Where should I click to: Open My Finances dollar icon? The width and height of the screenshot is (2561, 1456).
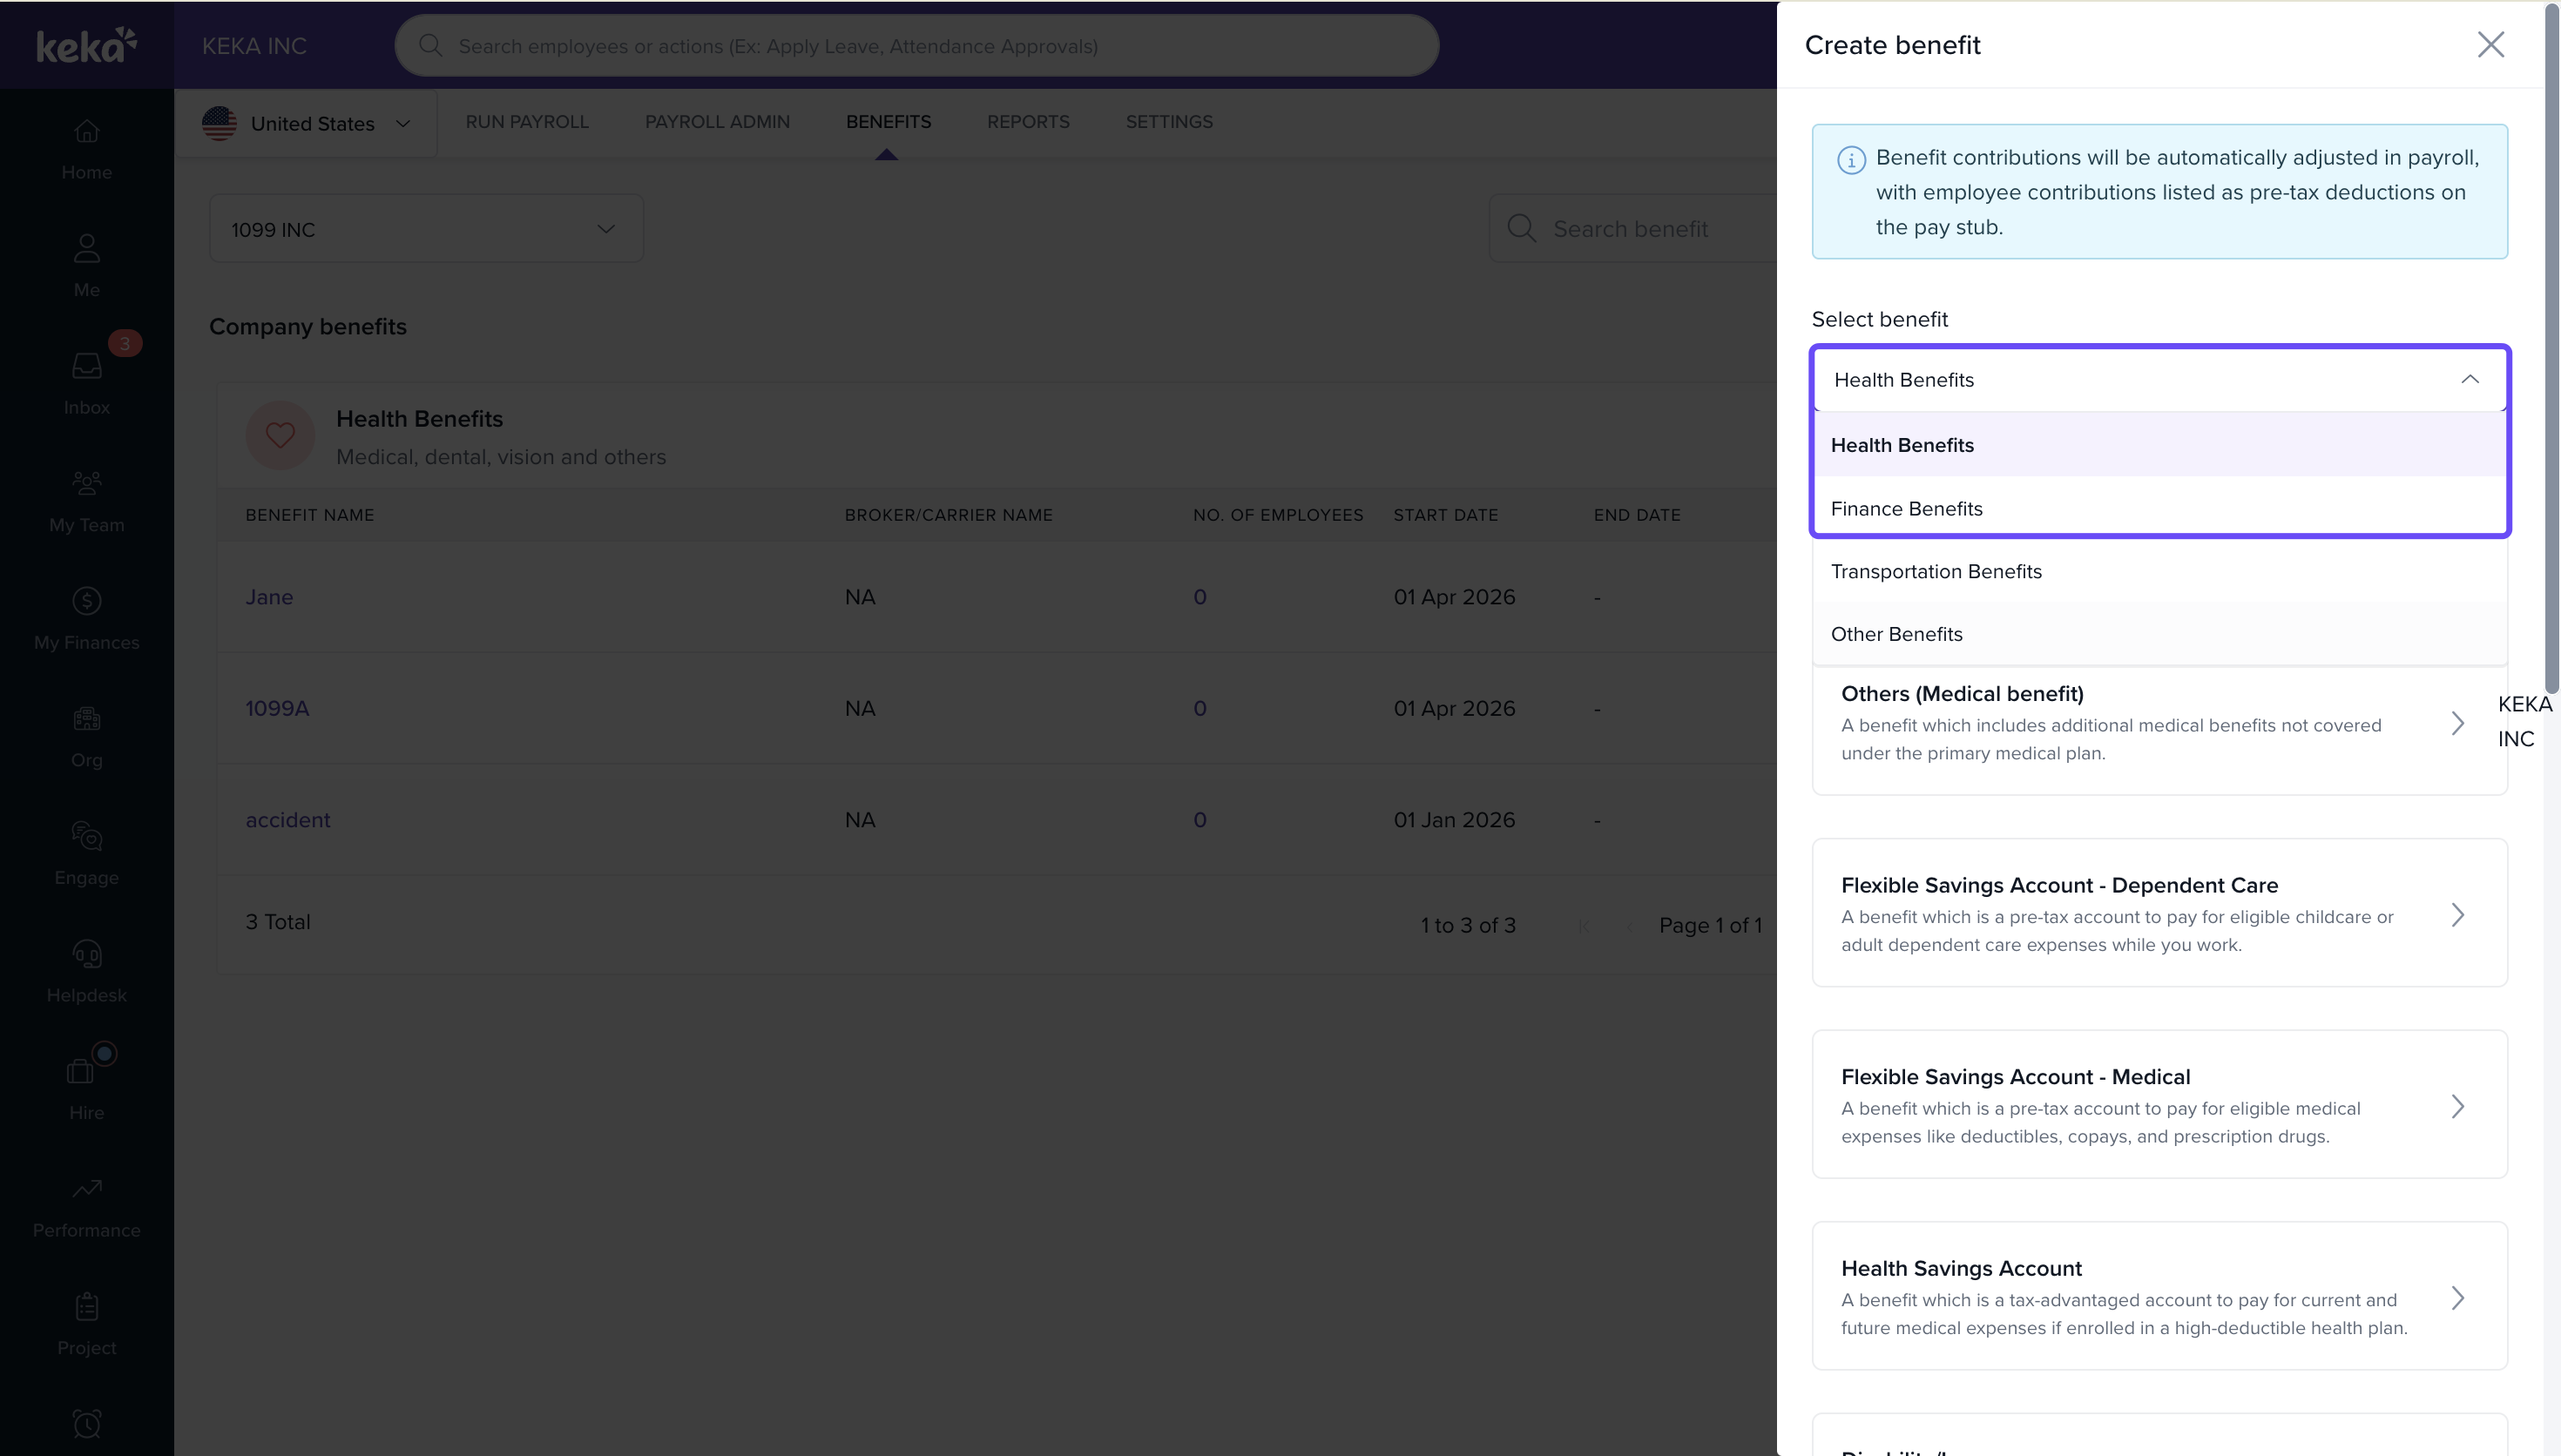[86, 601]
